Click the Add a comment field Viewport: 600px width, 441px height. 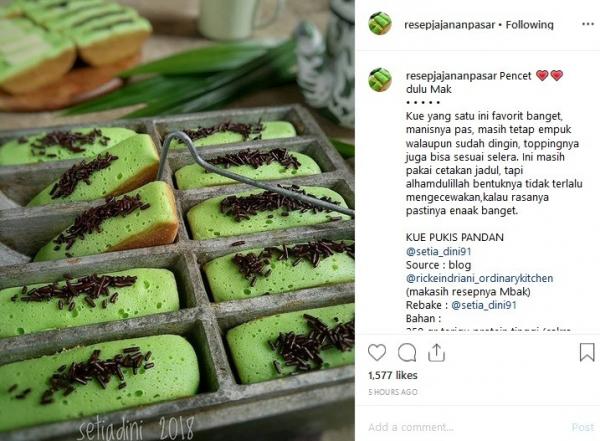[x=467, y=427]
